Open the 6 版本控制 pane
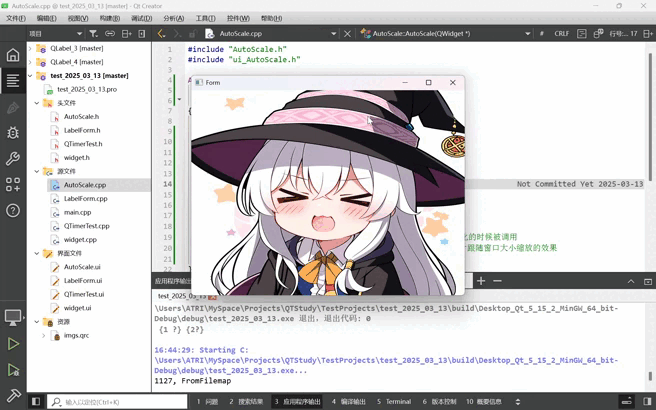This screenshot has height=410, width=656. coord(439,402)
